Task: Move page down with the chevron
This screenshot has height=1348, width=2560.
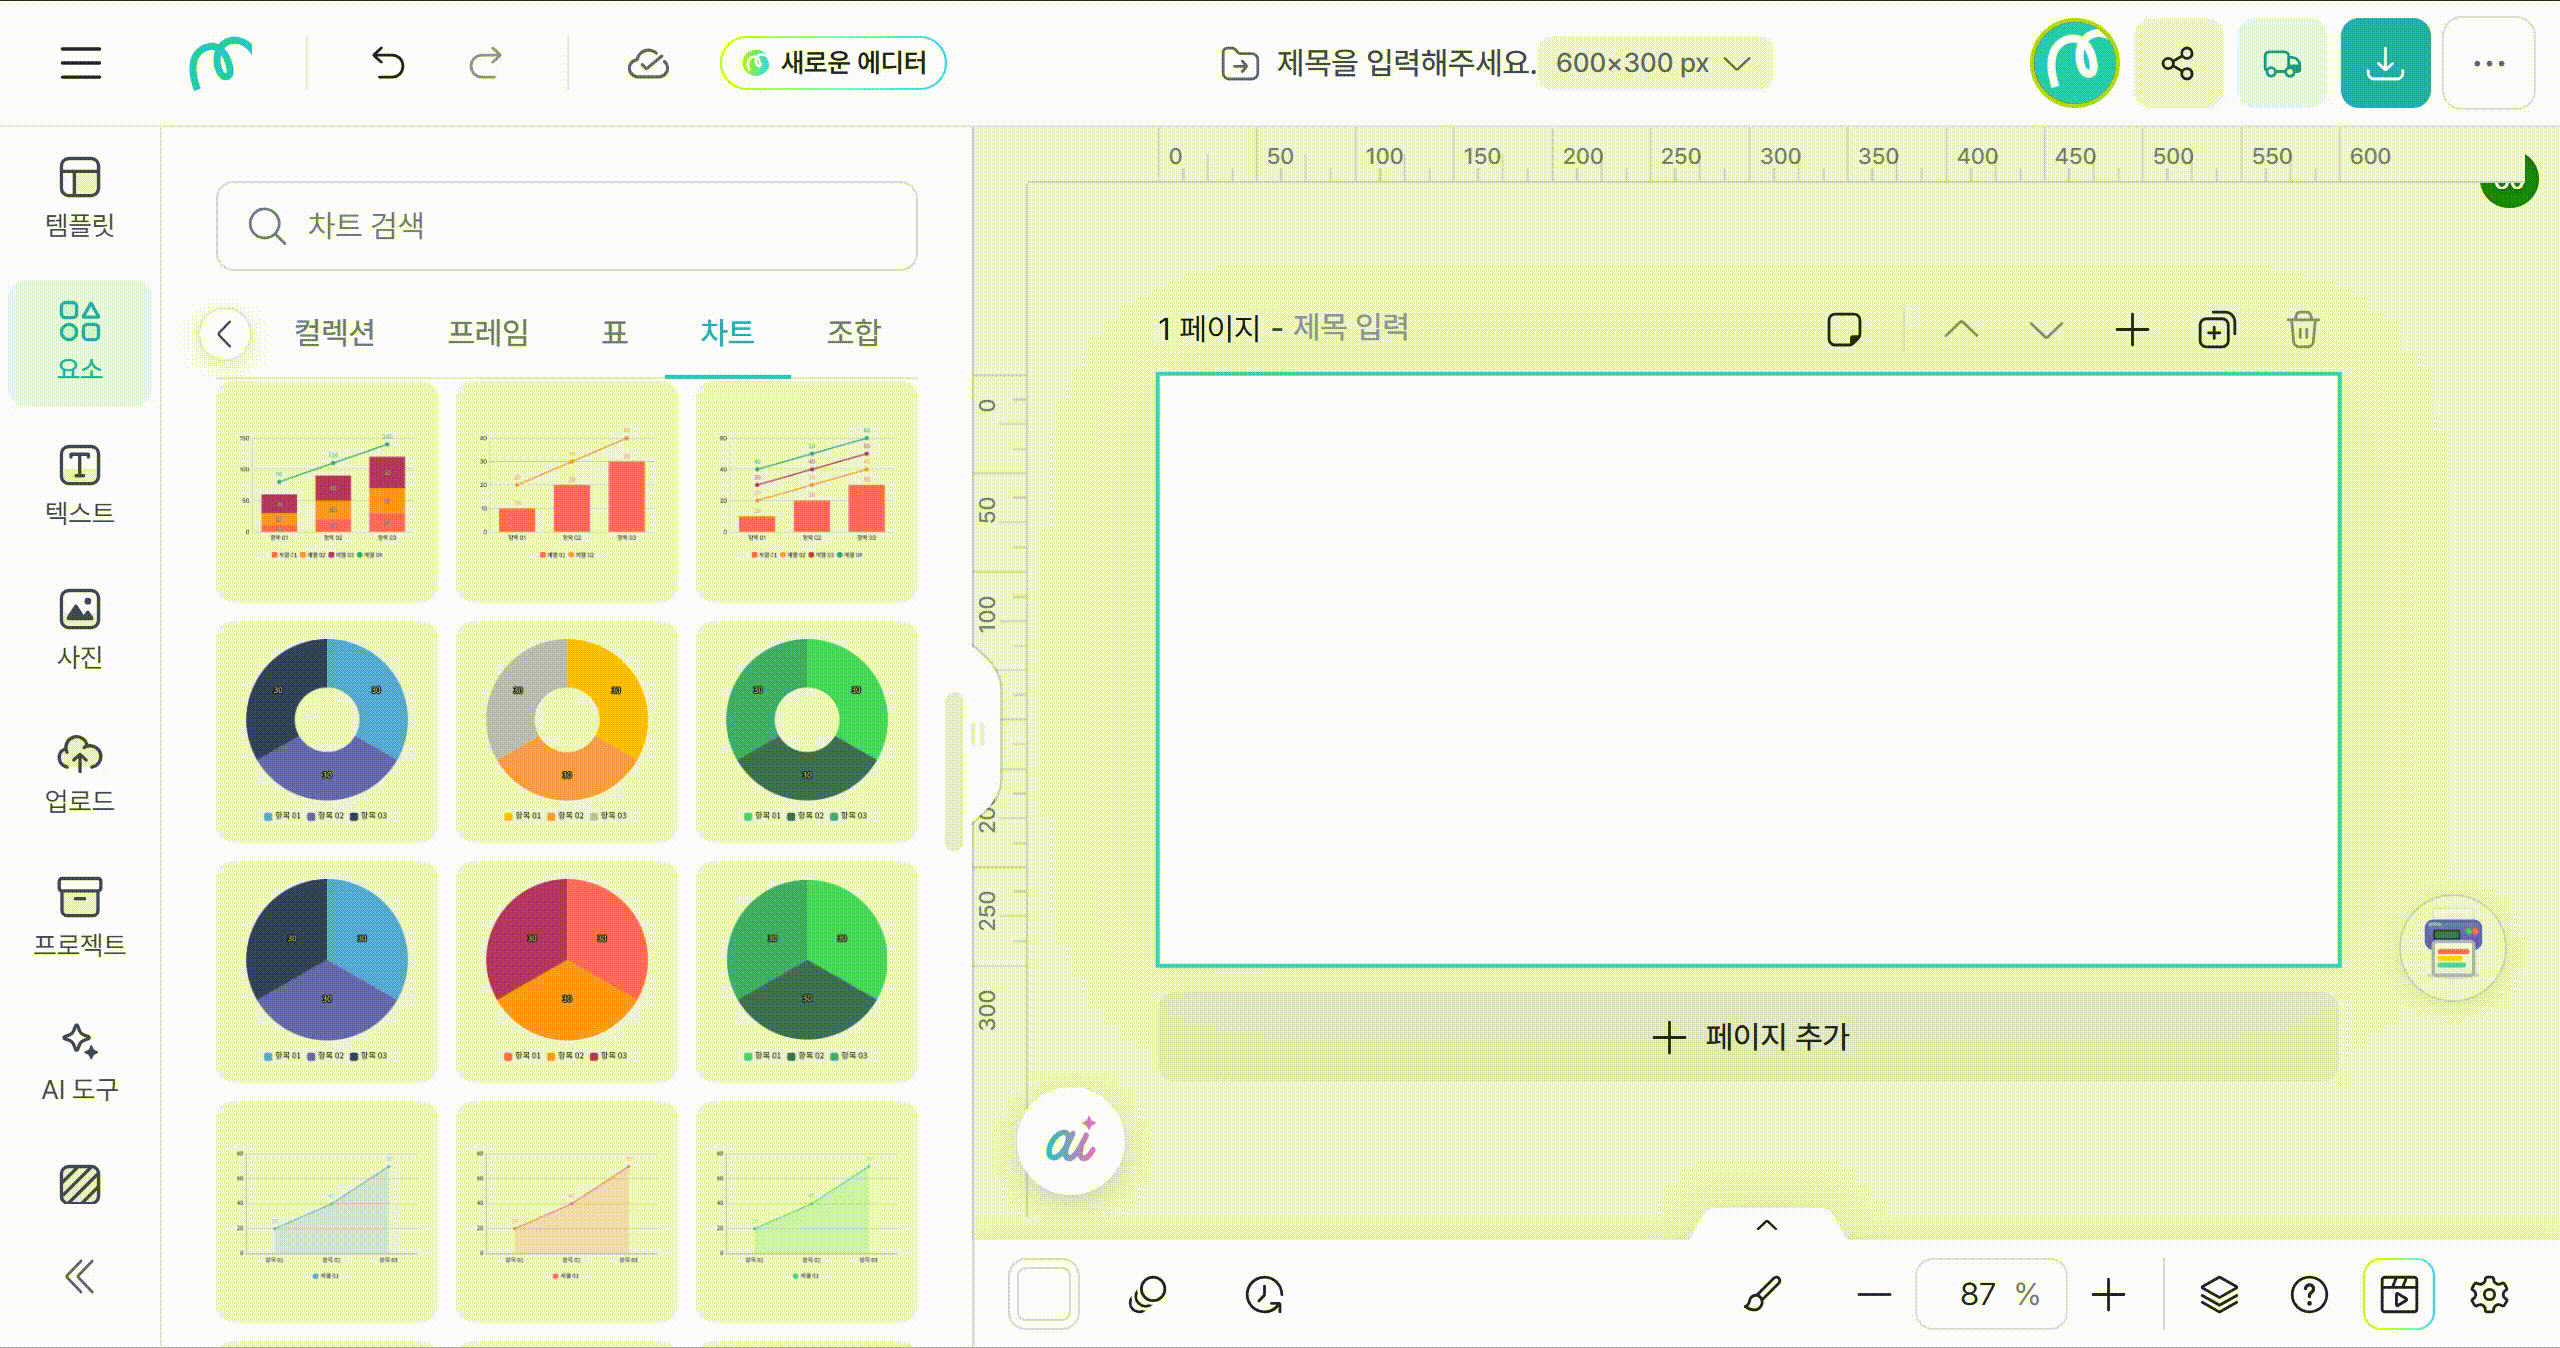Action: tap(2046, 330)
